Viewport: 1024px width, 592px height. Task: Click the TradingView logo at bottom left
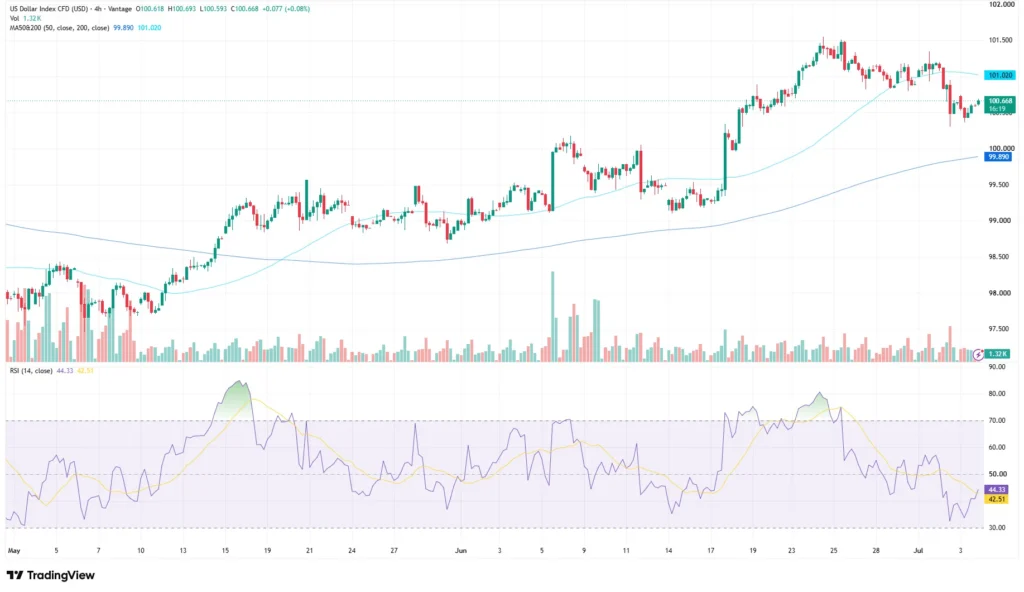pyautogui.click(x=51, y=575)
